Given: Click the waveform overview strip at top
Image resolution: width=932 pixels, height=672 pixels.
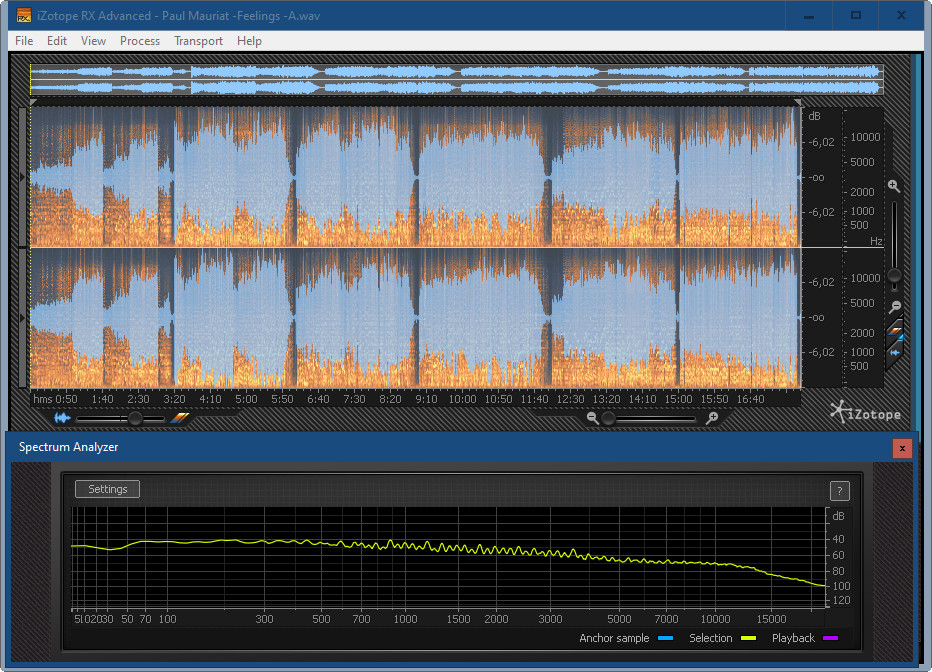Looking at the screenshot, I should coord(456,80).
